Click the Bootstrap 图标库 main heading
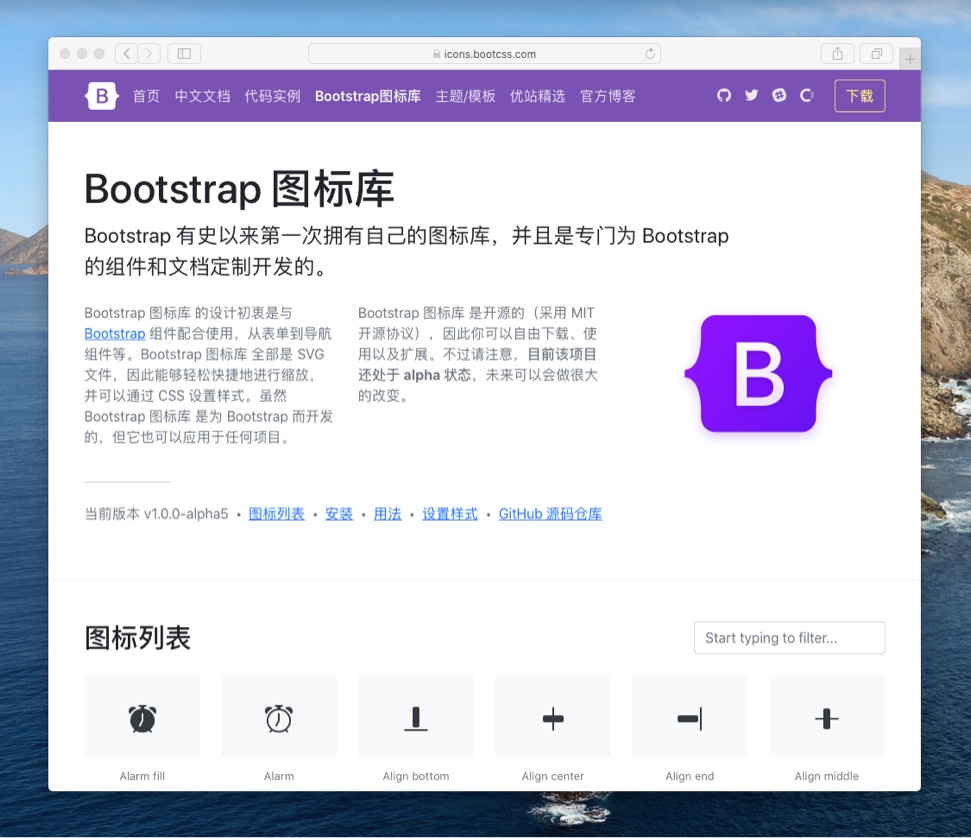The width and height of the screenshot is (971, 838). 239,189
